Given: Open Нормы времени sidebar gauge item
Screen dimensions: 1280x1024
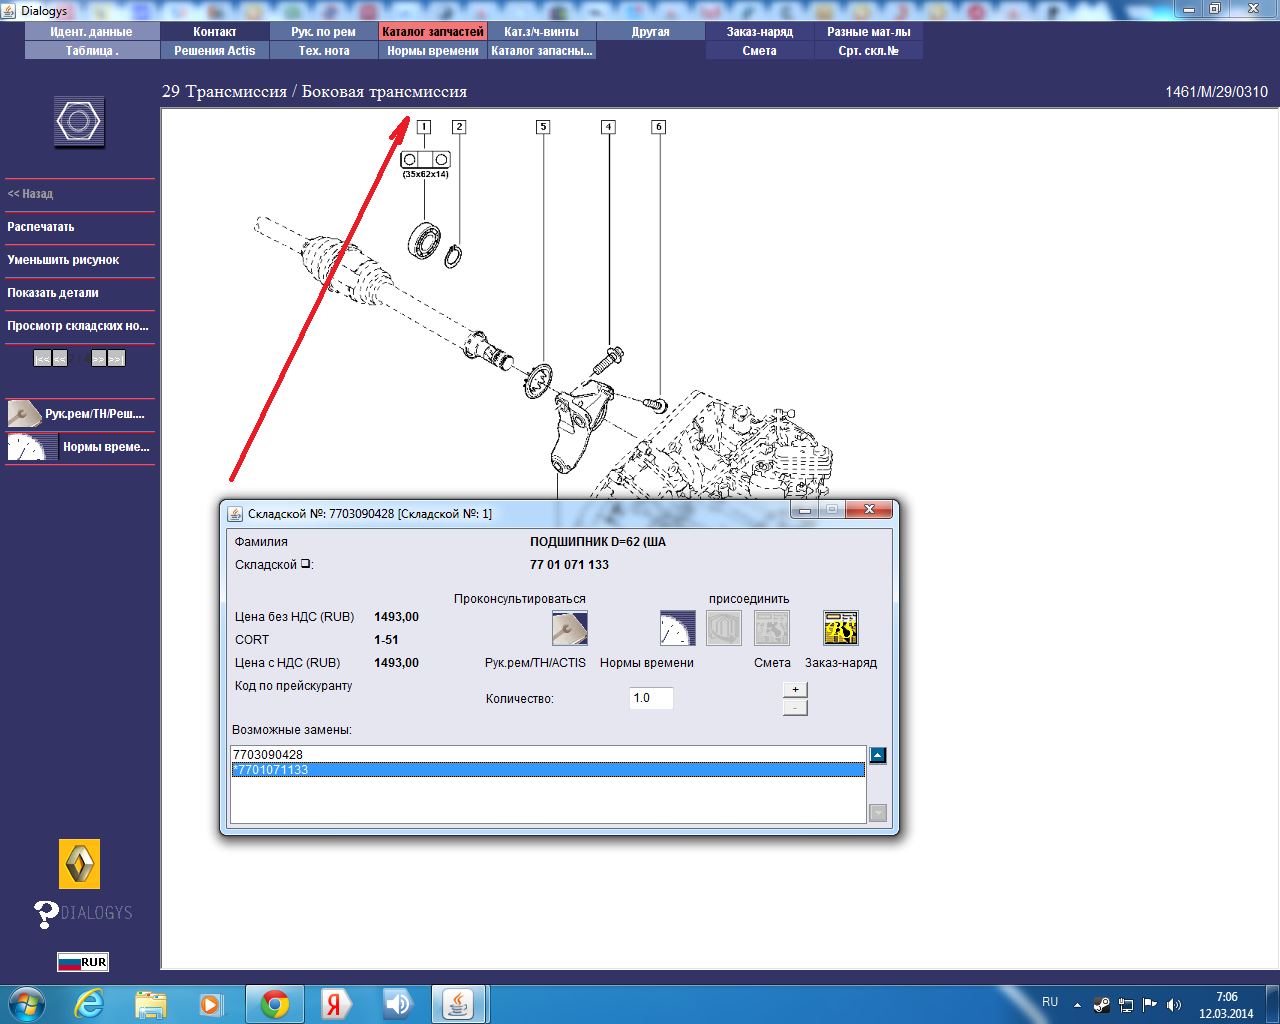Looking at the screenshot, I should click(80, 446).
